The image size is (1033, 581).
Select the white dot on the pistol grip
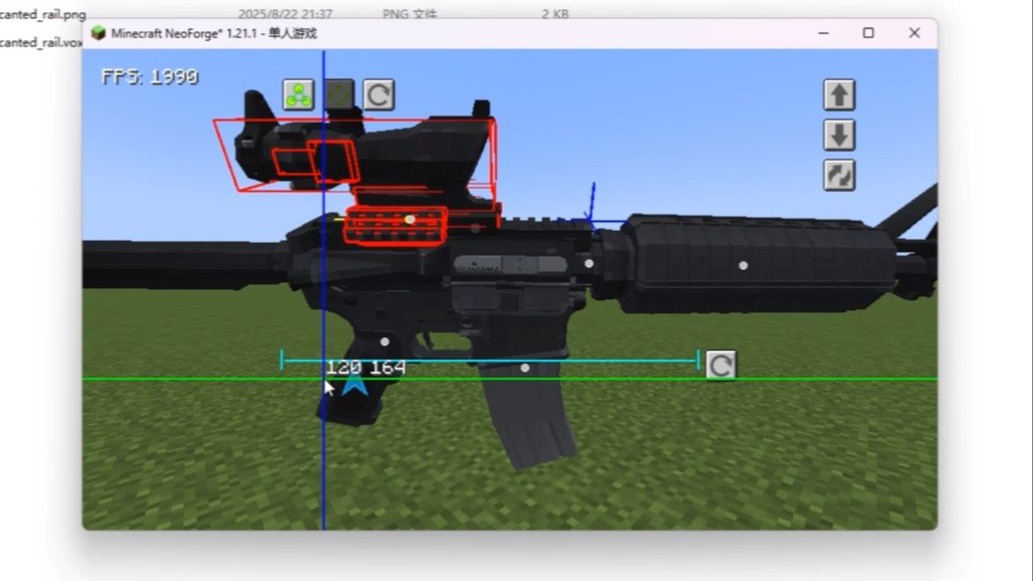click(x=385, y=342)
